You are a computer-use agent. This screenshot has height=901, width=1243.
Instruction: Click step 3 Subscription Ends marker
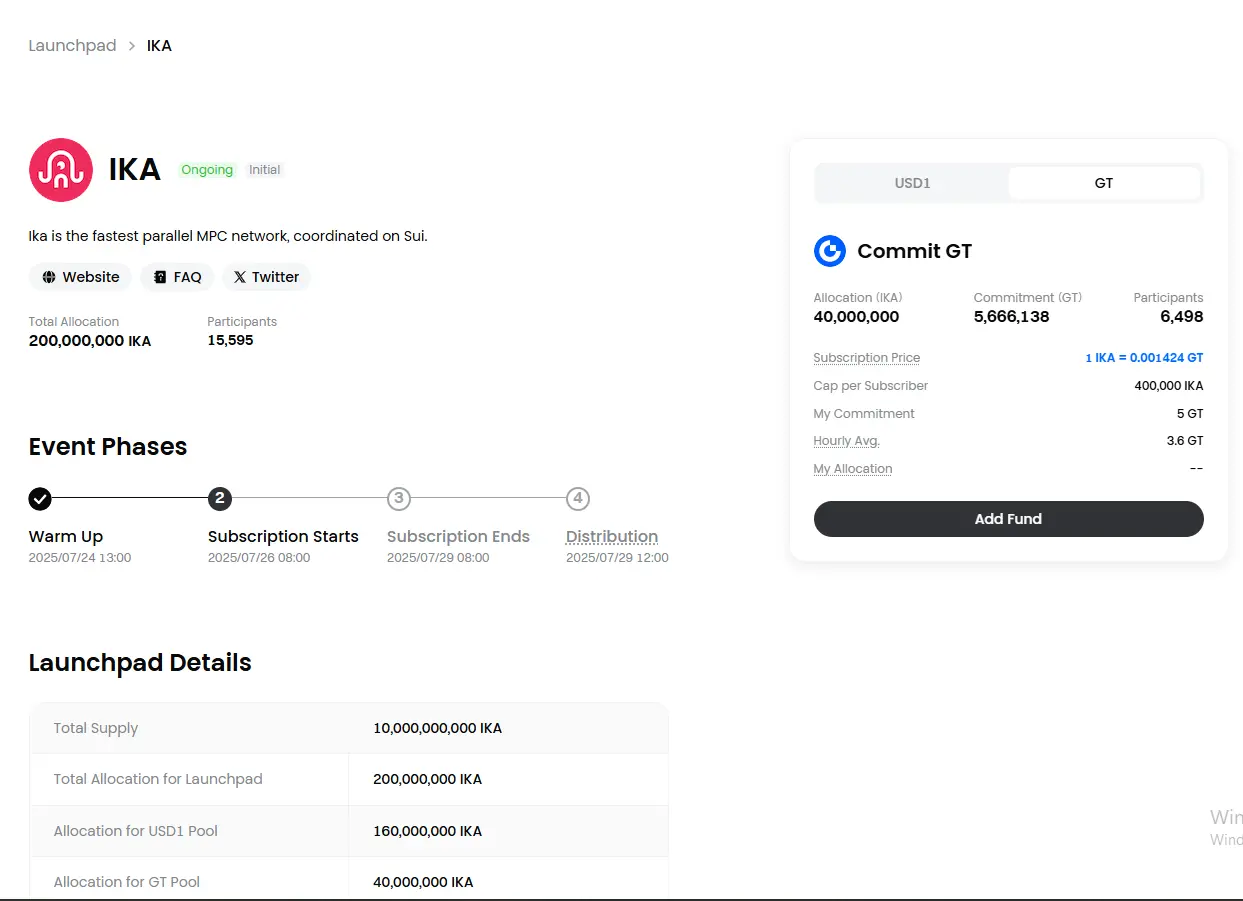click(x=399, y=498)
